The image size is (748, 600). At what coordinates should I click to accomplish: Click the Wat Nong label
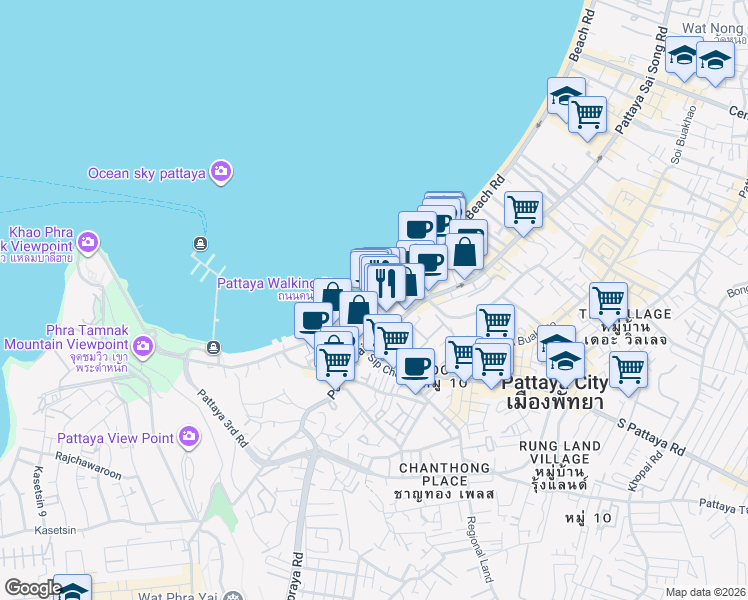[x=712, y=29]
